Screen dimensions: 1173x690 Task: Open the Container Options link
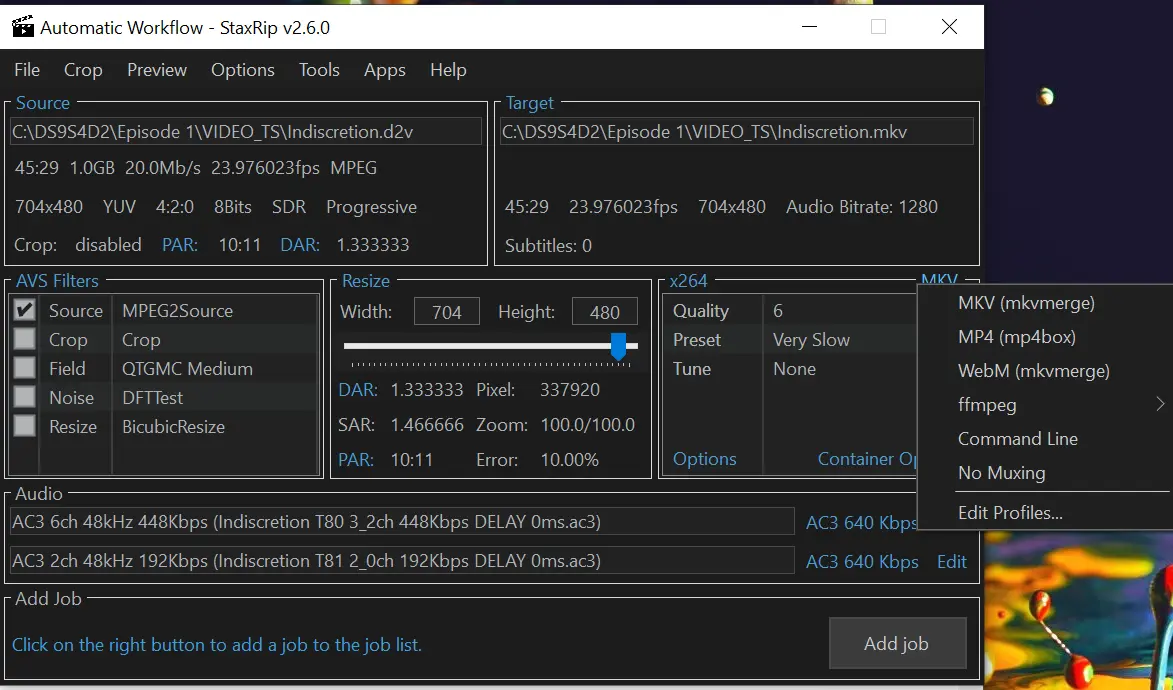click(867, 459)
